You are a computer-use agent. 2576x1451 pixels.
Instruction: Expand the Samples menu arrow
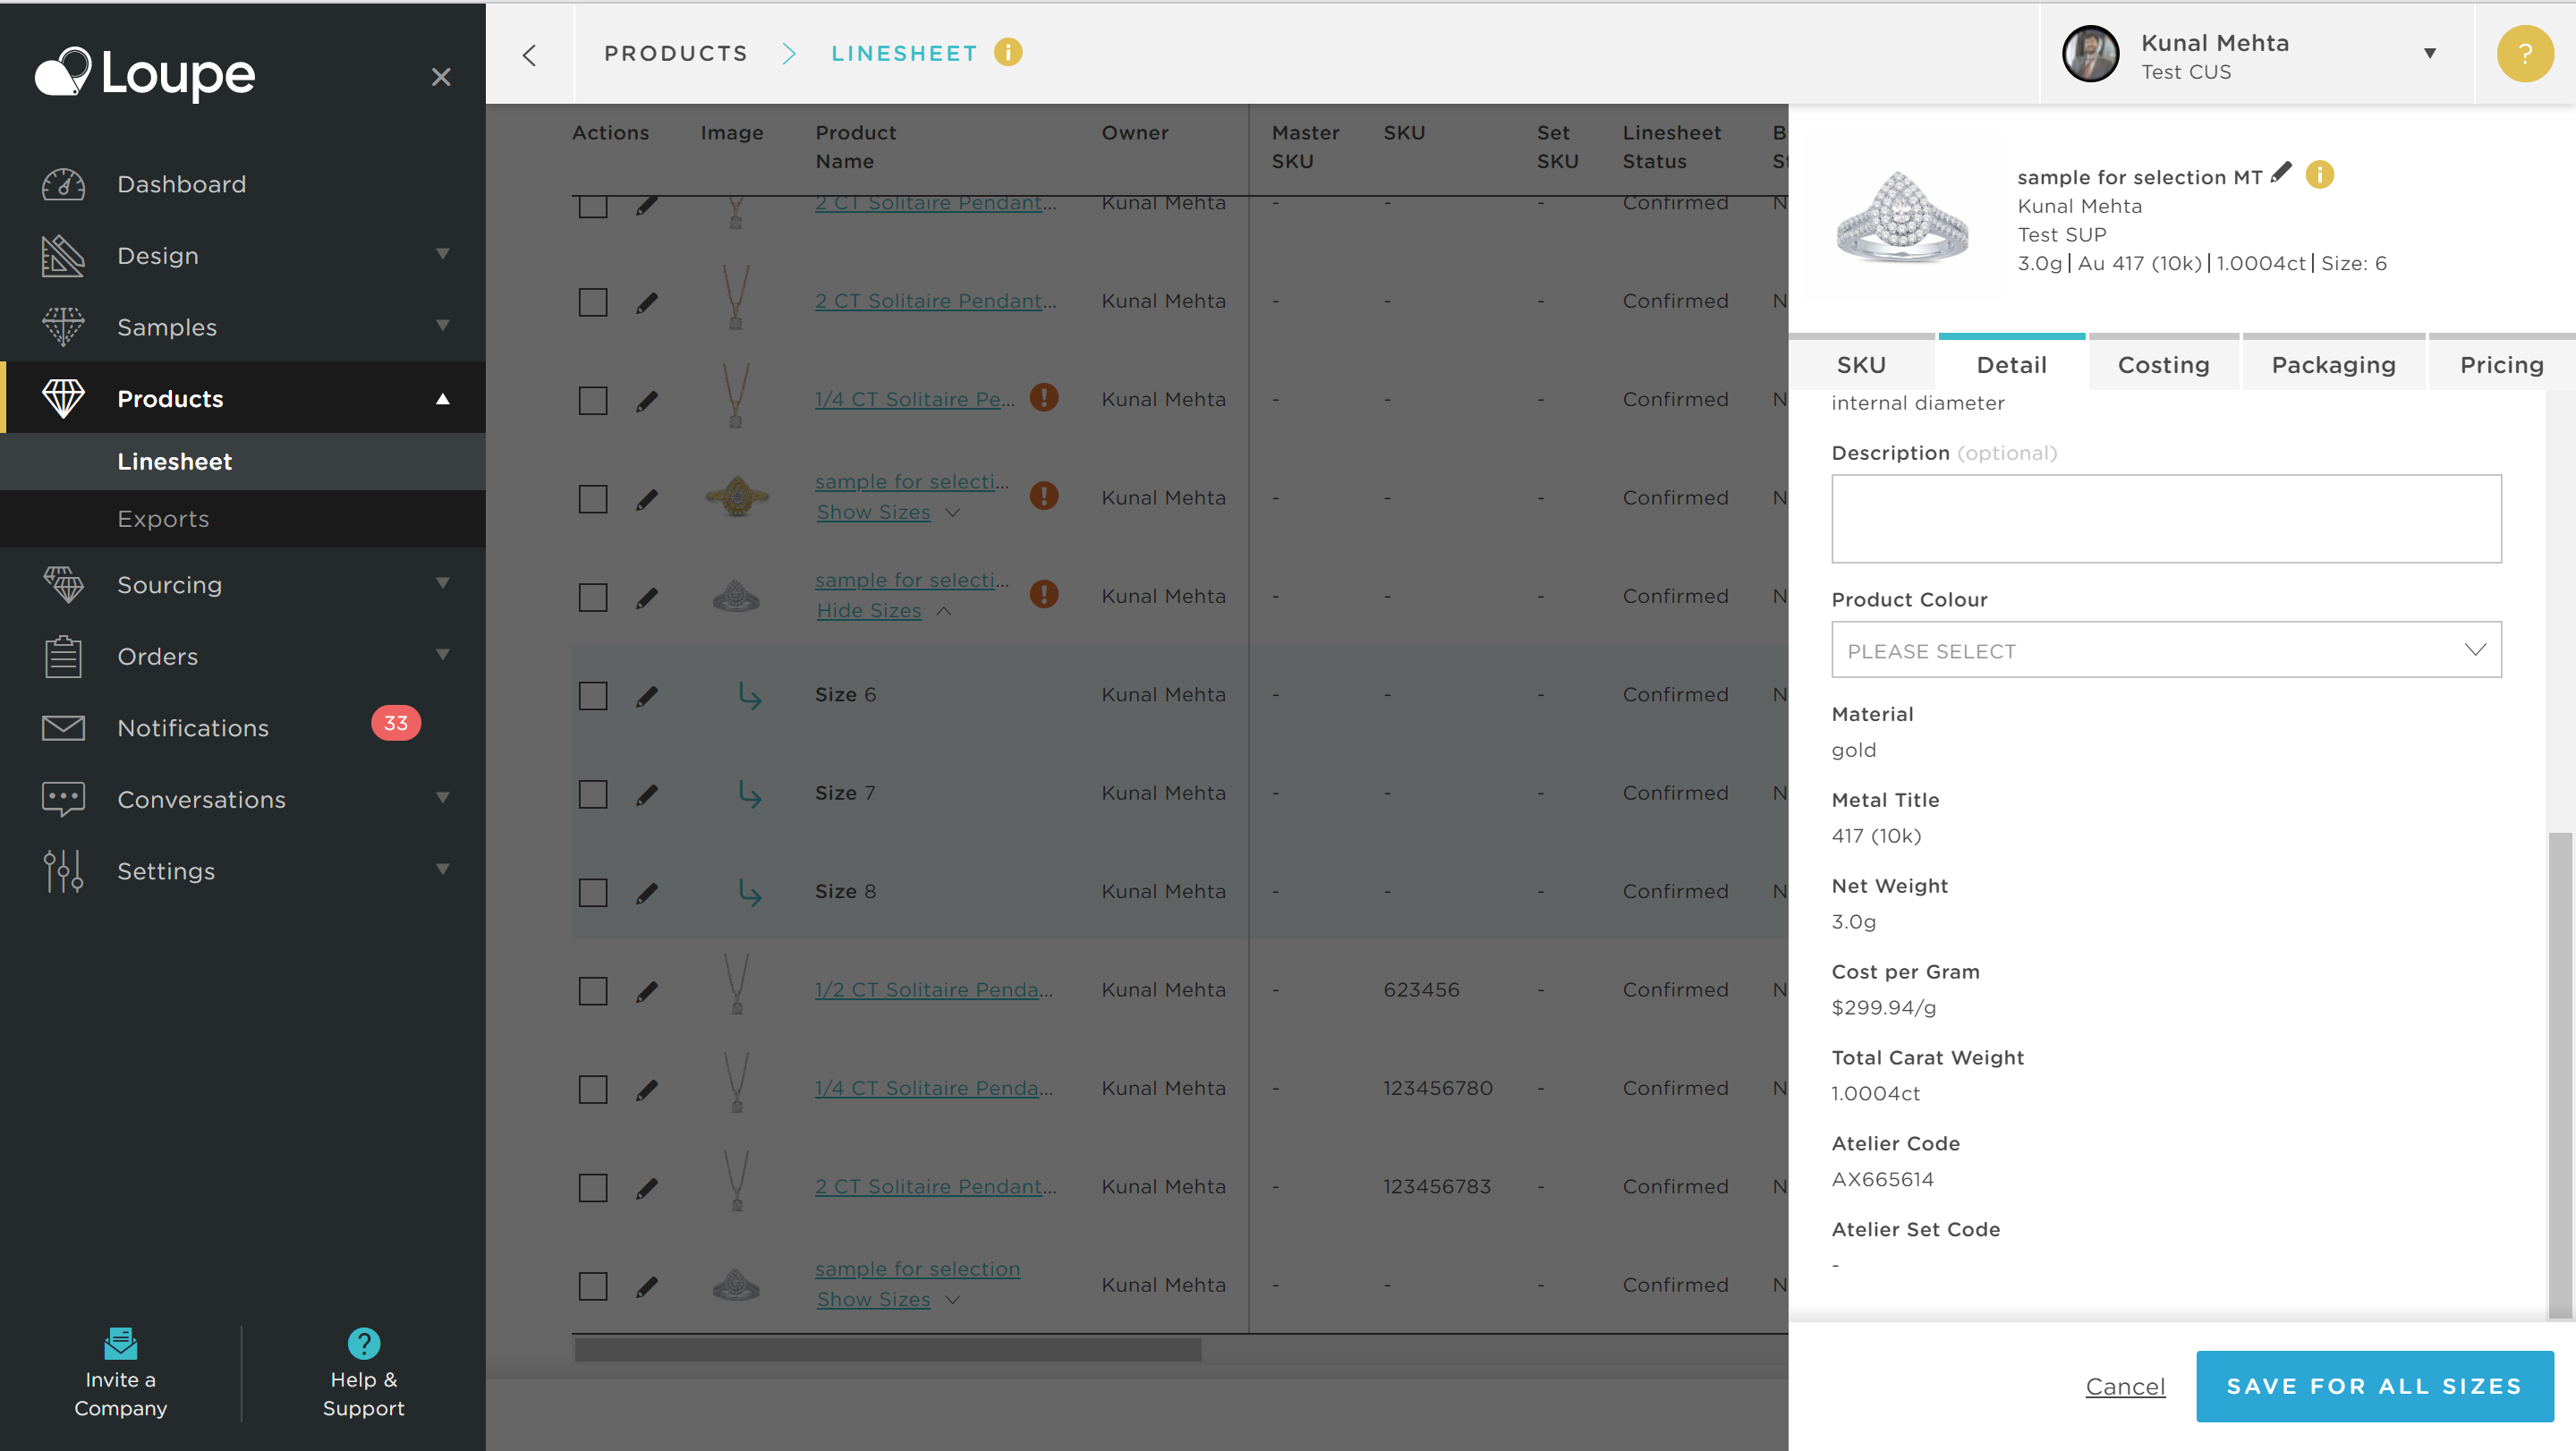click(443, 325)
